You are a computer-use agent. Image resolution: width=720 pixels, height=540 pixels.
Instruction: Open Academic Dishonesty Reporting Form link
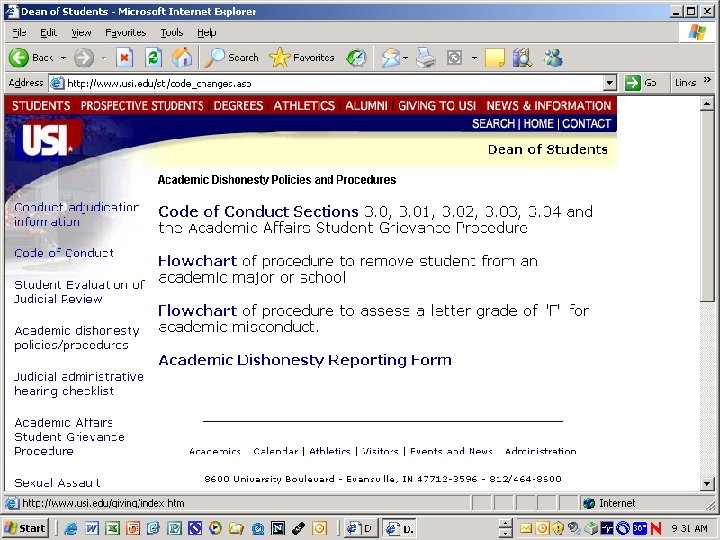tap(305, 360)
